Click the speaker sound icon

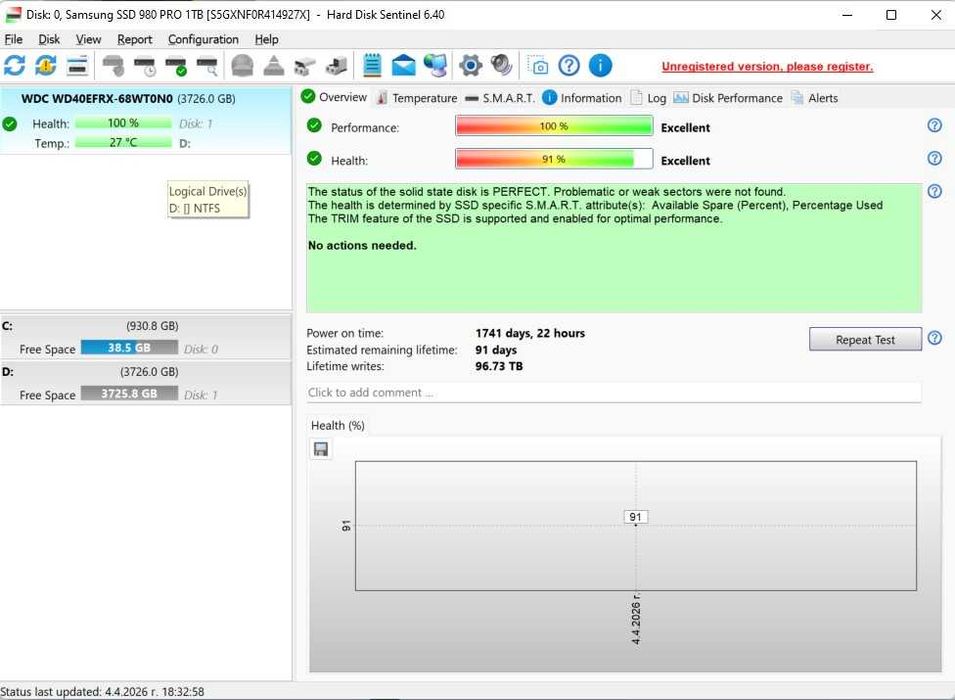(501, 65)
